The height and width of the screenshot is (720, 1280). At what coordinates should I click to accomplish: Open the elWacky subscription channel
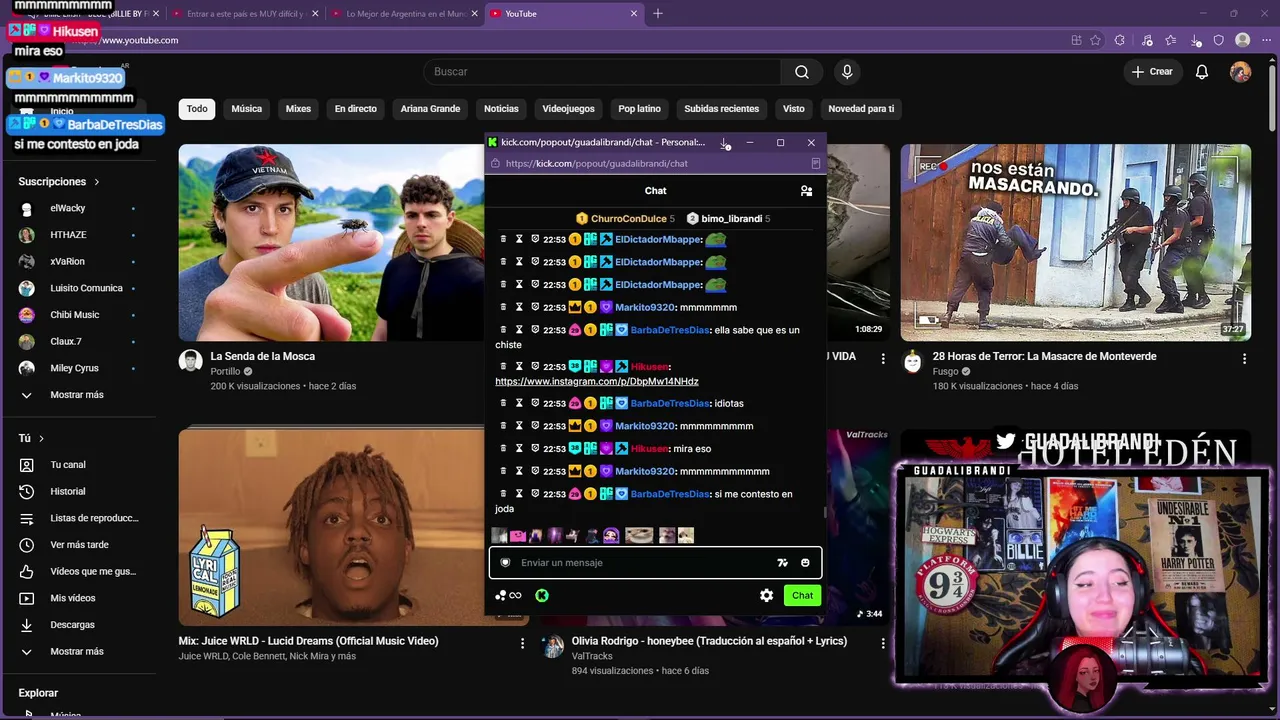pos(68,208)
